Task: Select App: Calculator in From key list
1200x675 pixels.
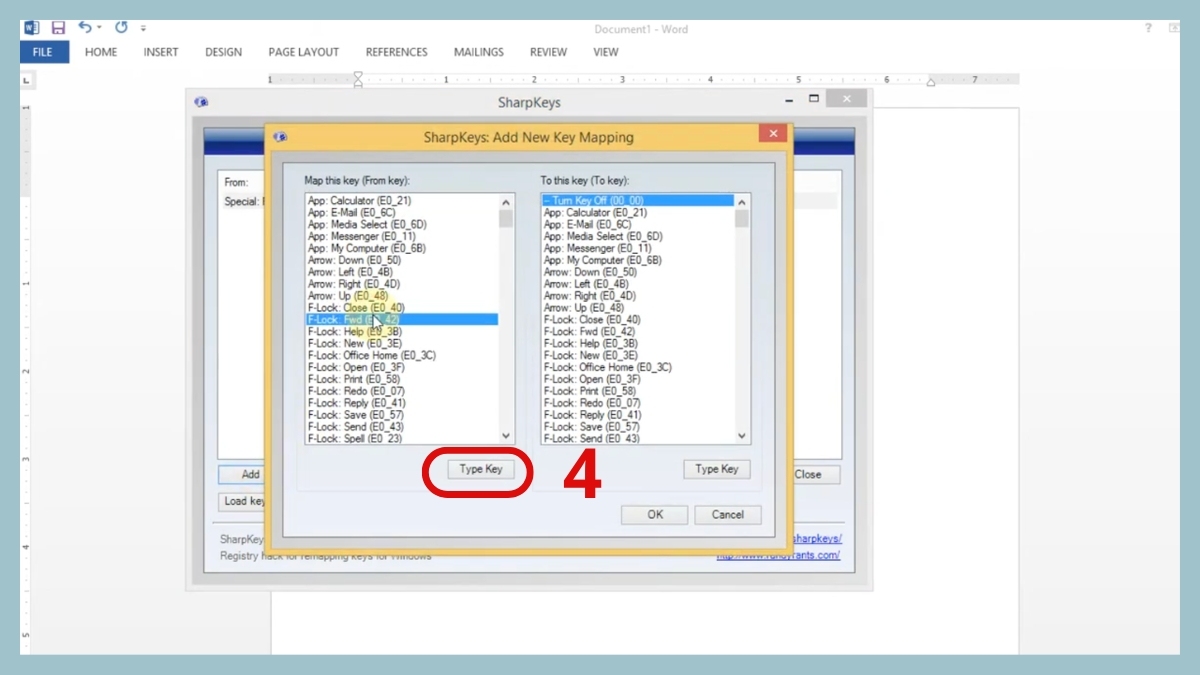Action: tap(402, 201)
